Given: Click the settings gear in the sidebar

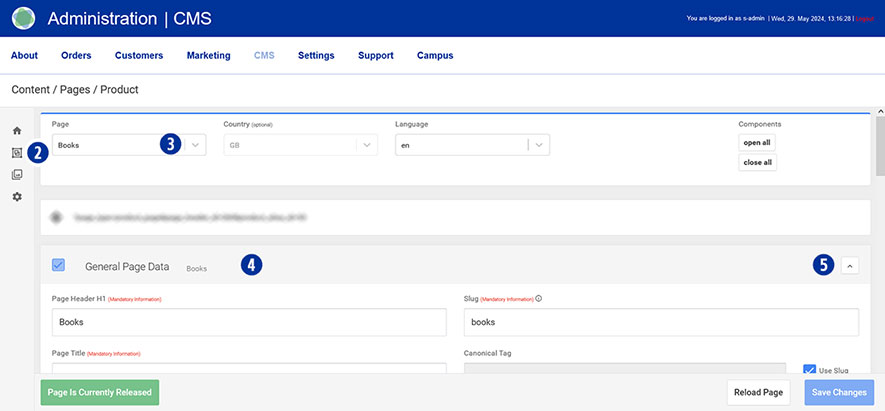Looking at the screenshot, I should [x=16, y=197].
